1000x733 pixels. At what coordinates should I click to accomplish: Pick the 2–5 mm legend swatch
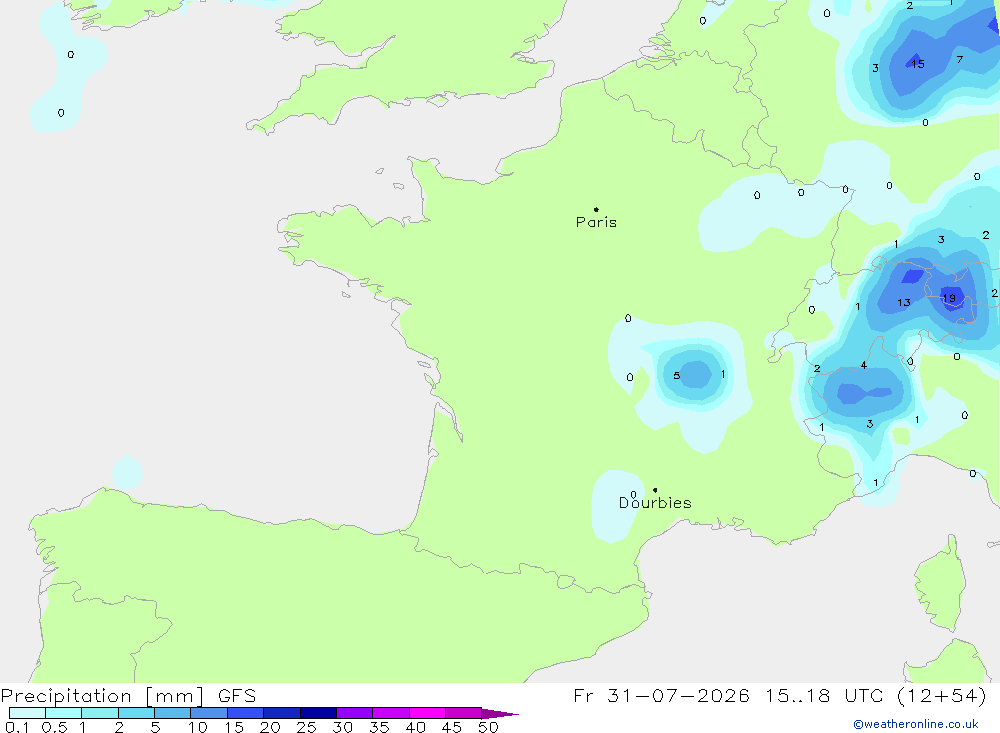[136, 713]
